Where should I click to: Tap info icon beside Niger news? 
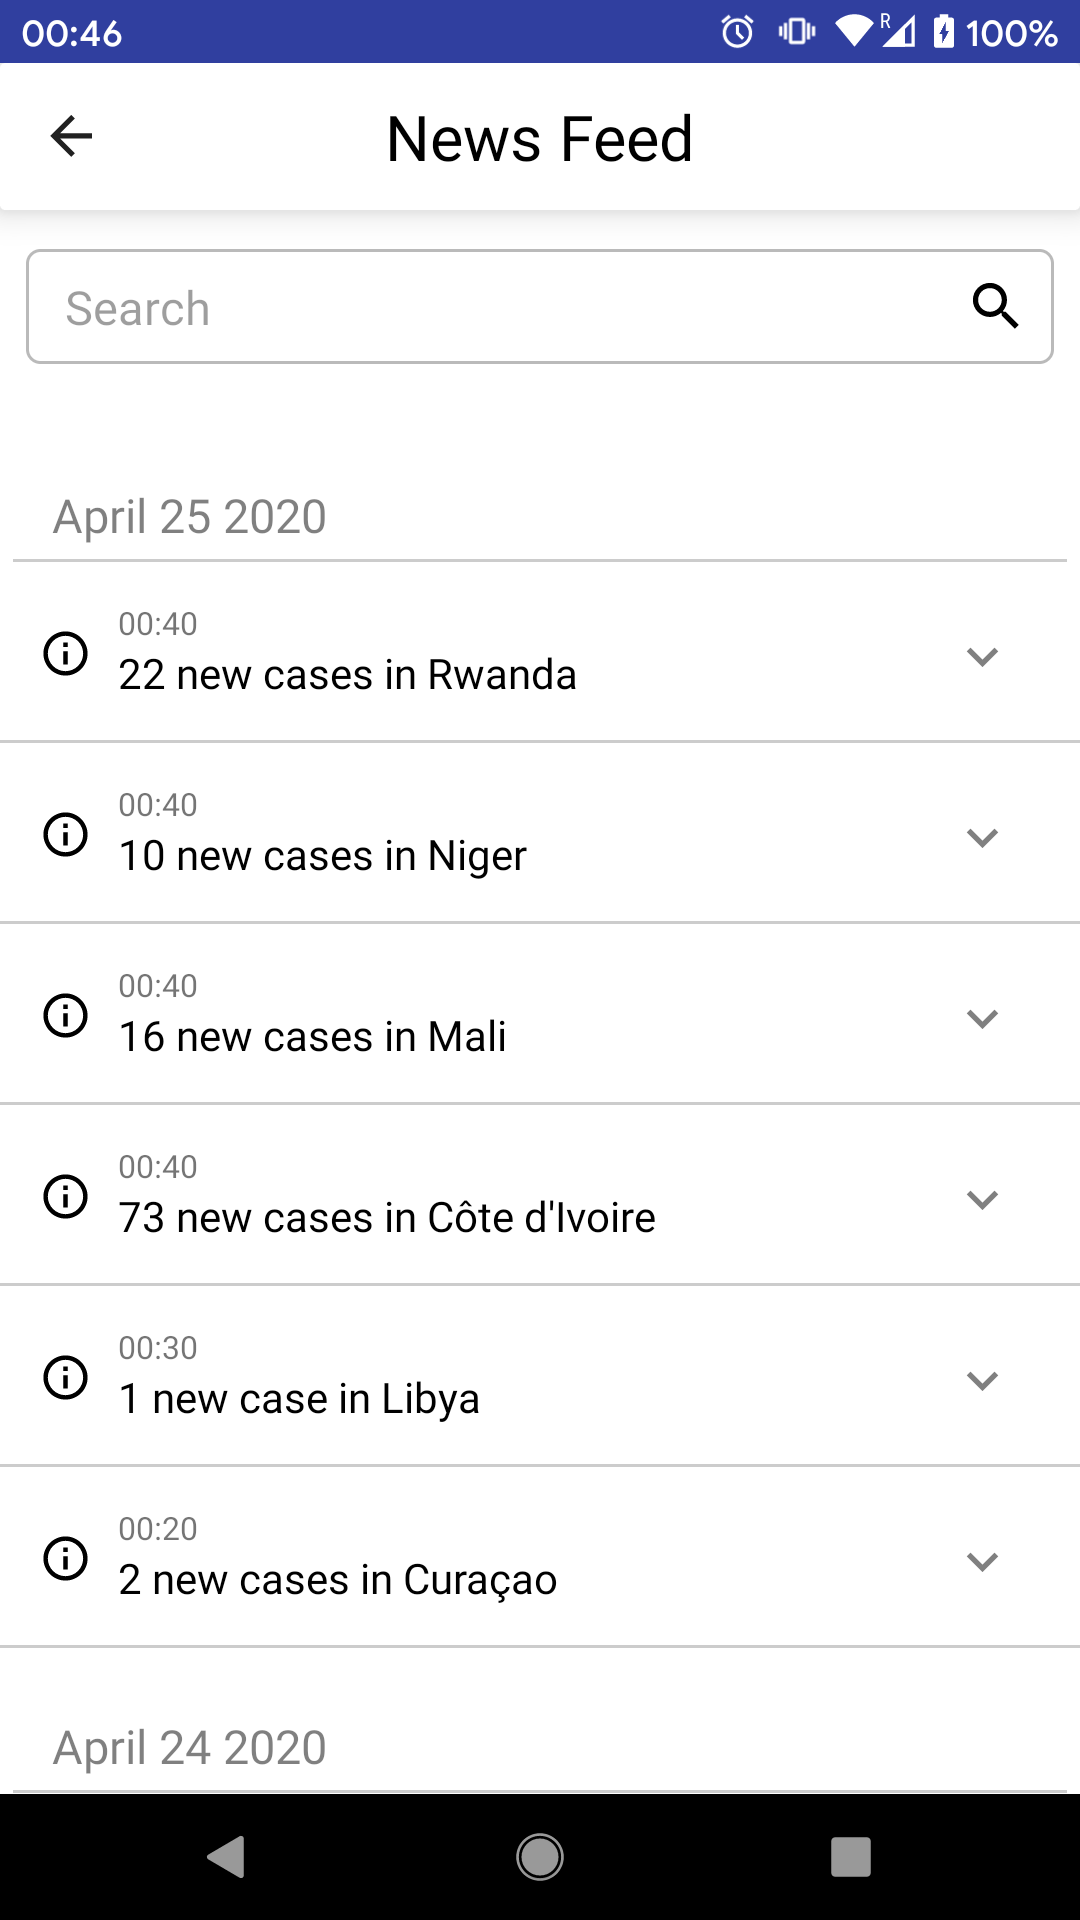[66, 835]
